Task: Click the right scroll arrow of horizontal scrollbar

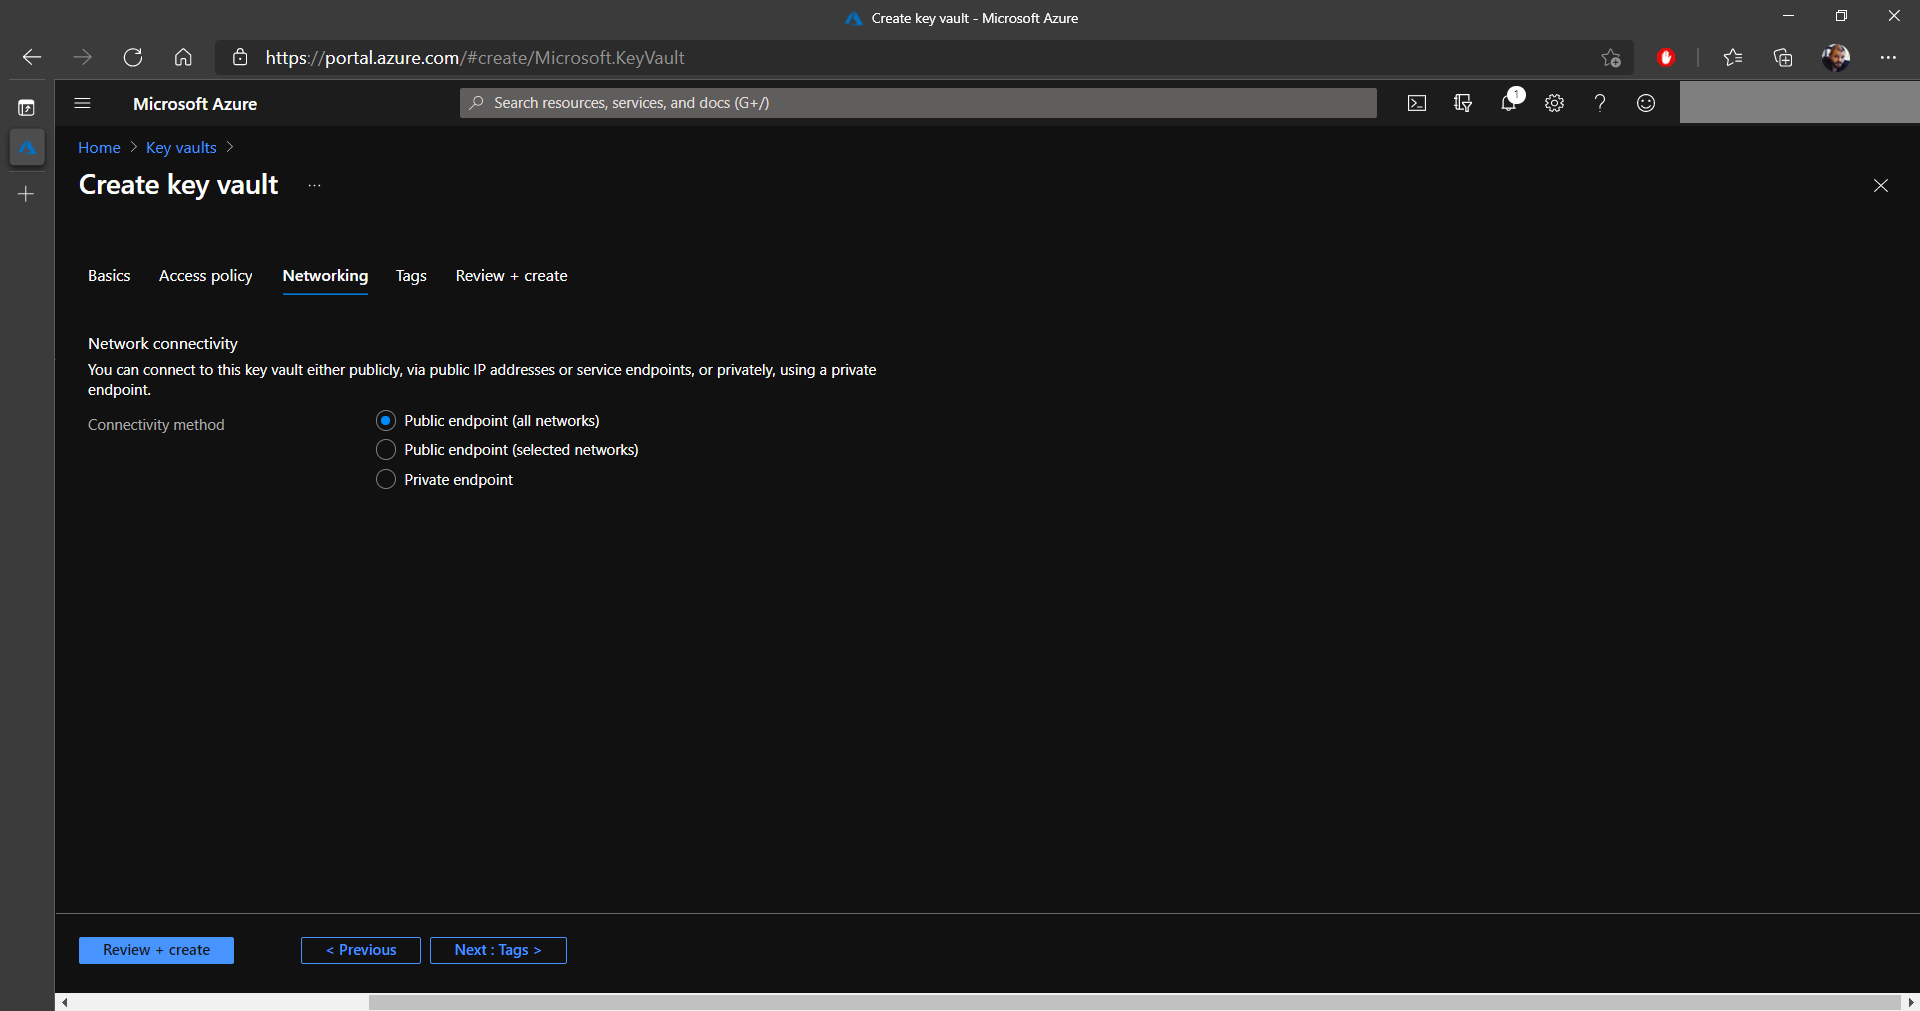Action: 1911,1002
